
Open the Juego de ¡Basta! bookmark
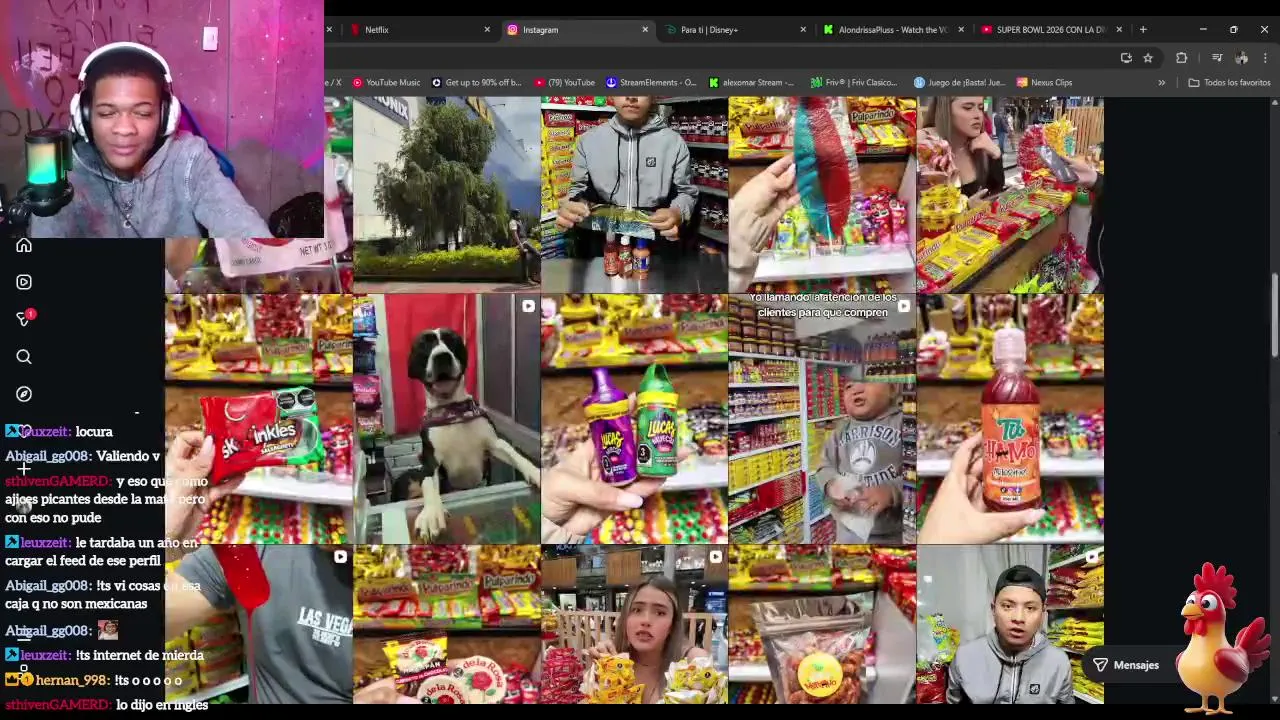(x=959, y=82)
